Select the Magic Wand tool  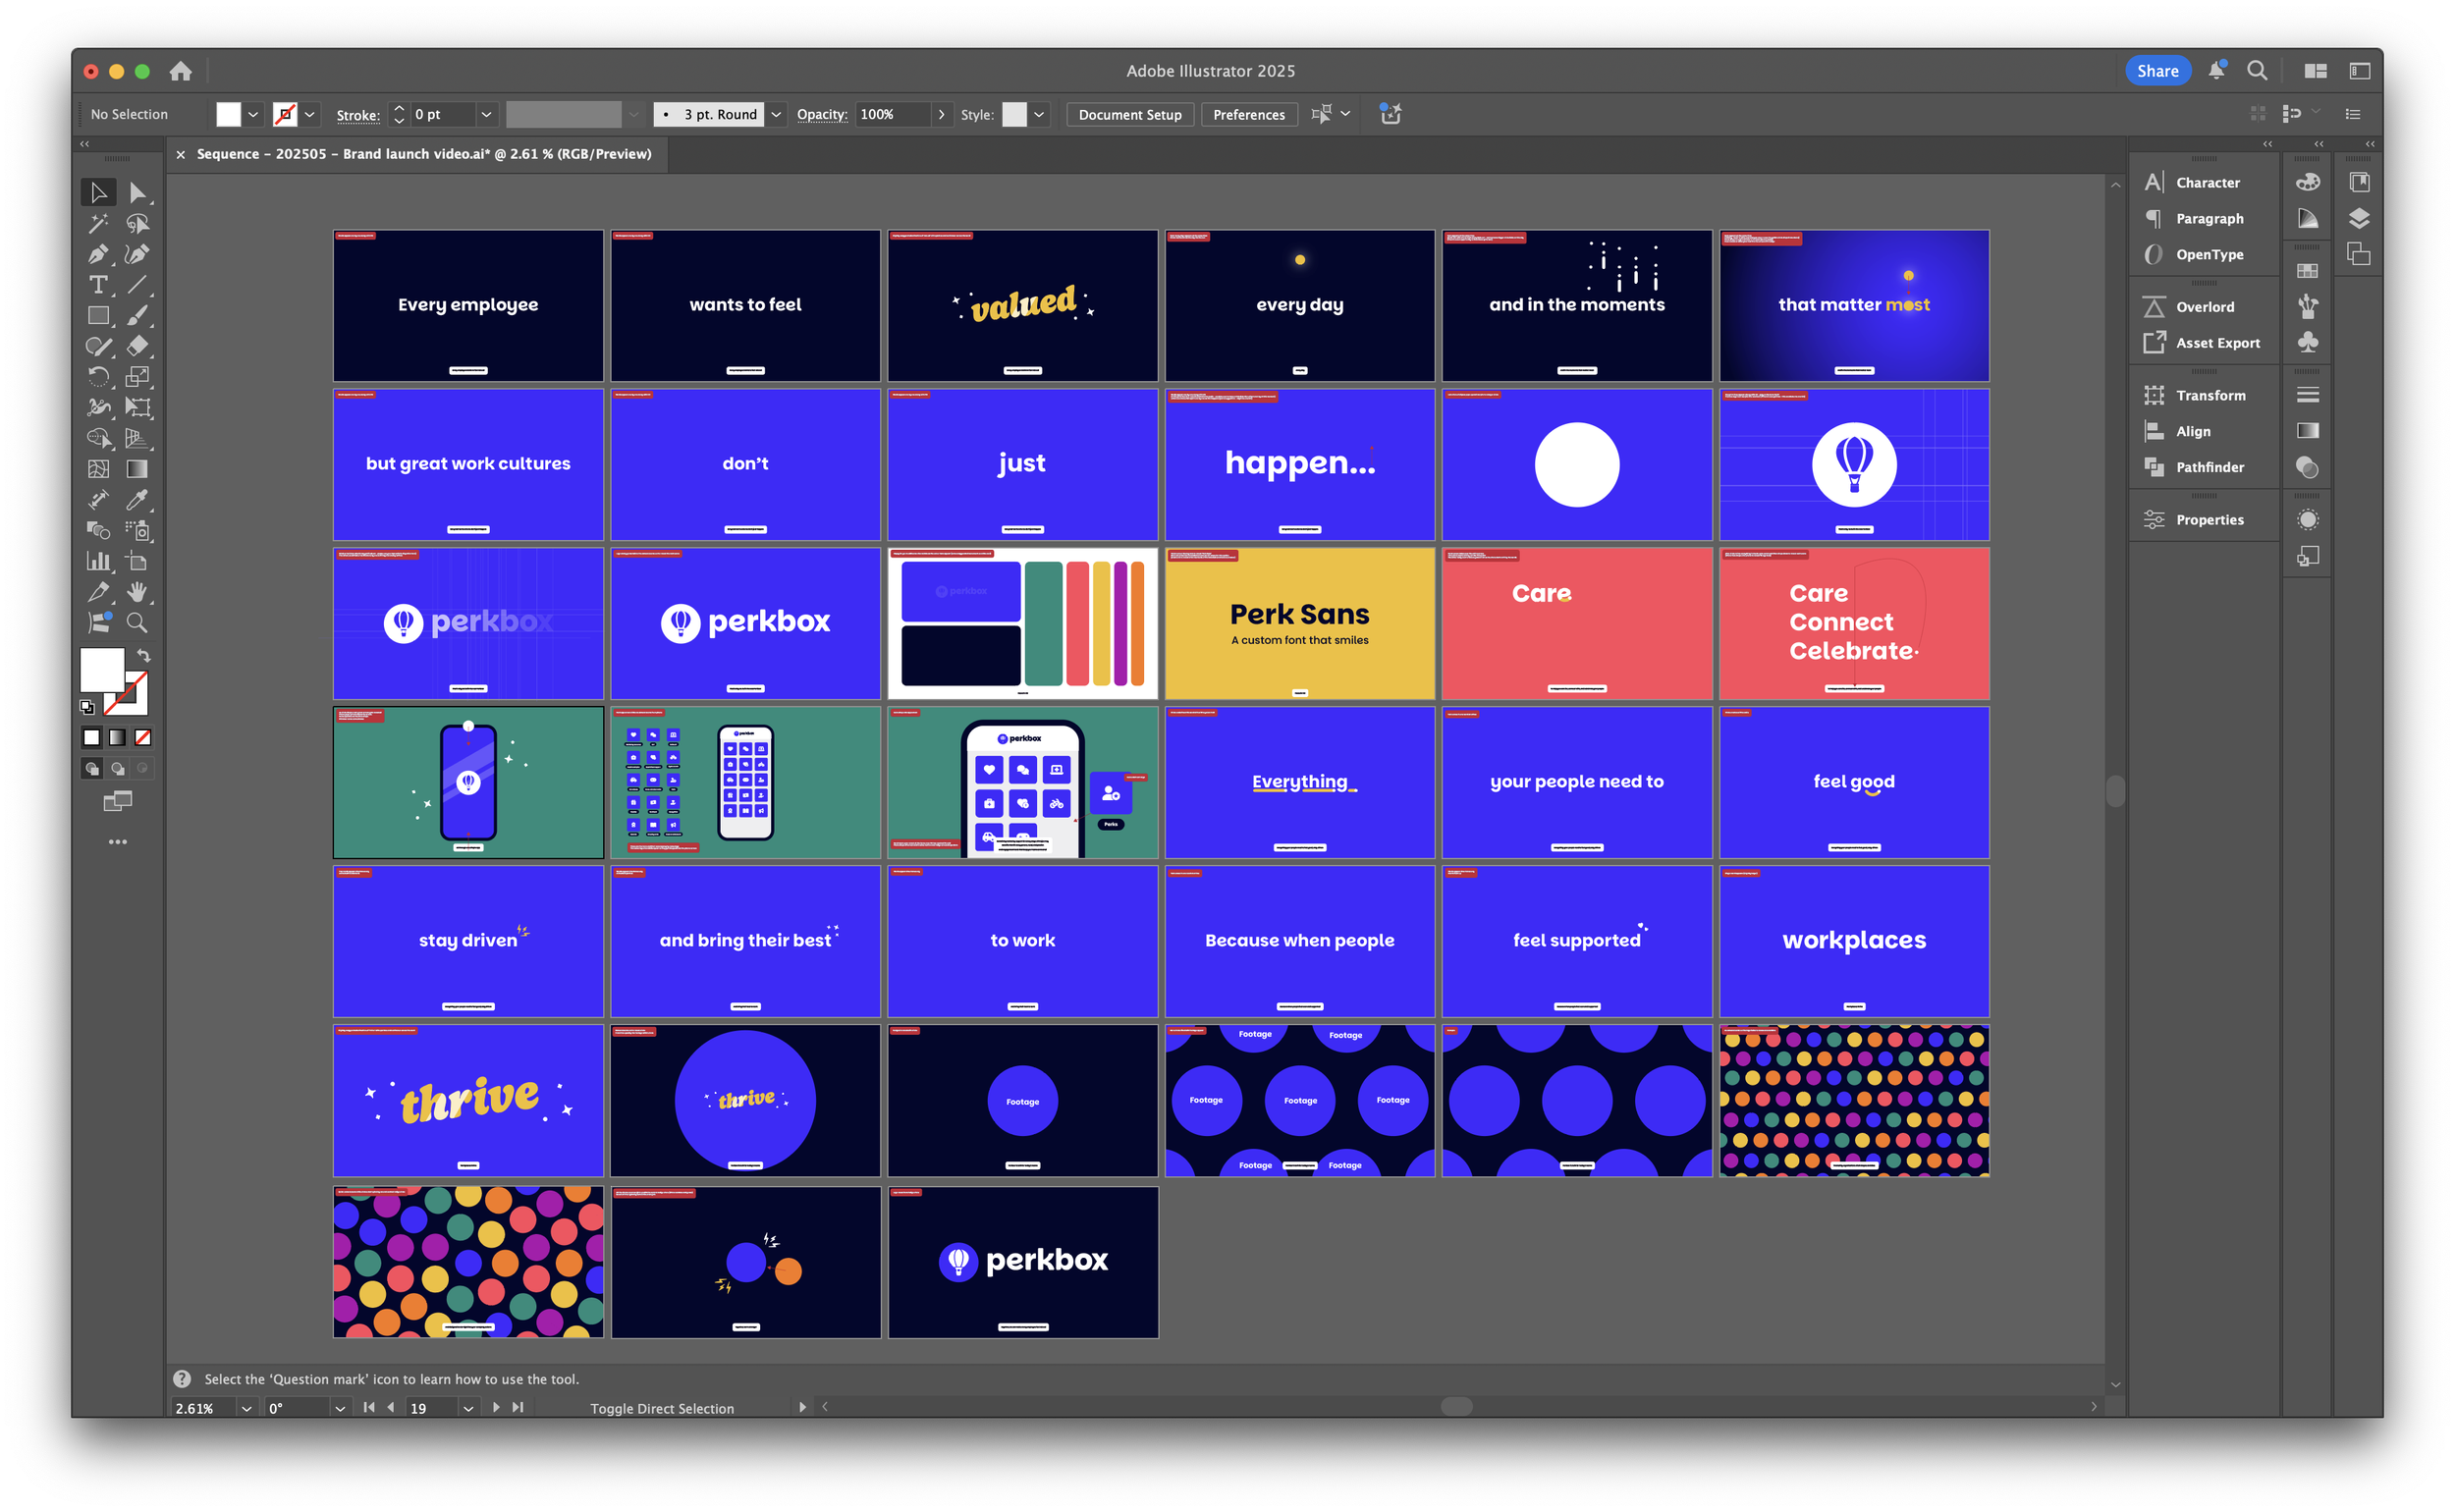pos(98,223)
